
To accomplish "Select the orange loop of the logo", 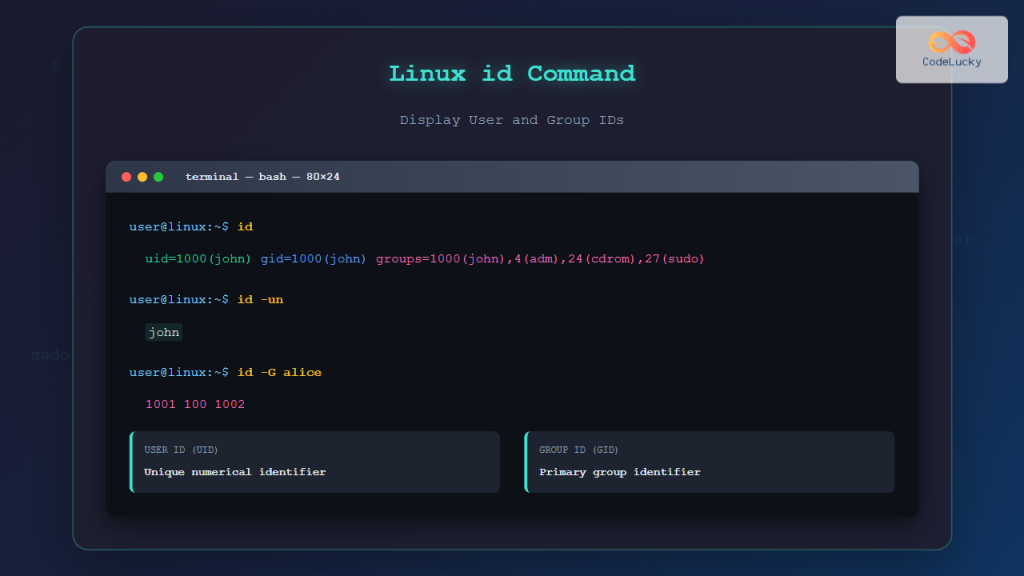I will tap(941, 40).
